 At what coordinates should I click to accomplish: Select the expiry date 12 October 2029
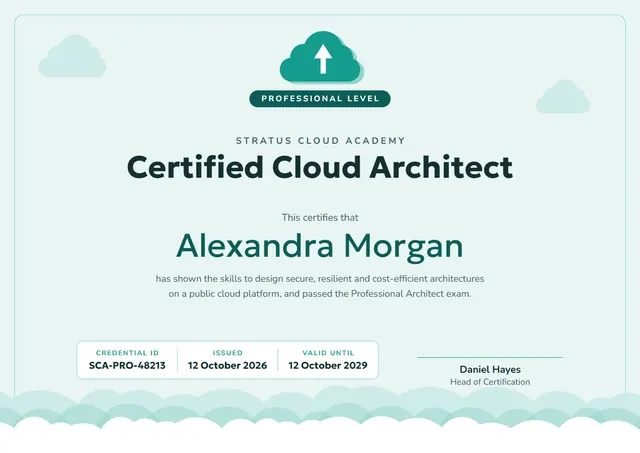[x=328, y=365]
